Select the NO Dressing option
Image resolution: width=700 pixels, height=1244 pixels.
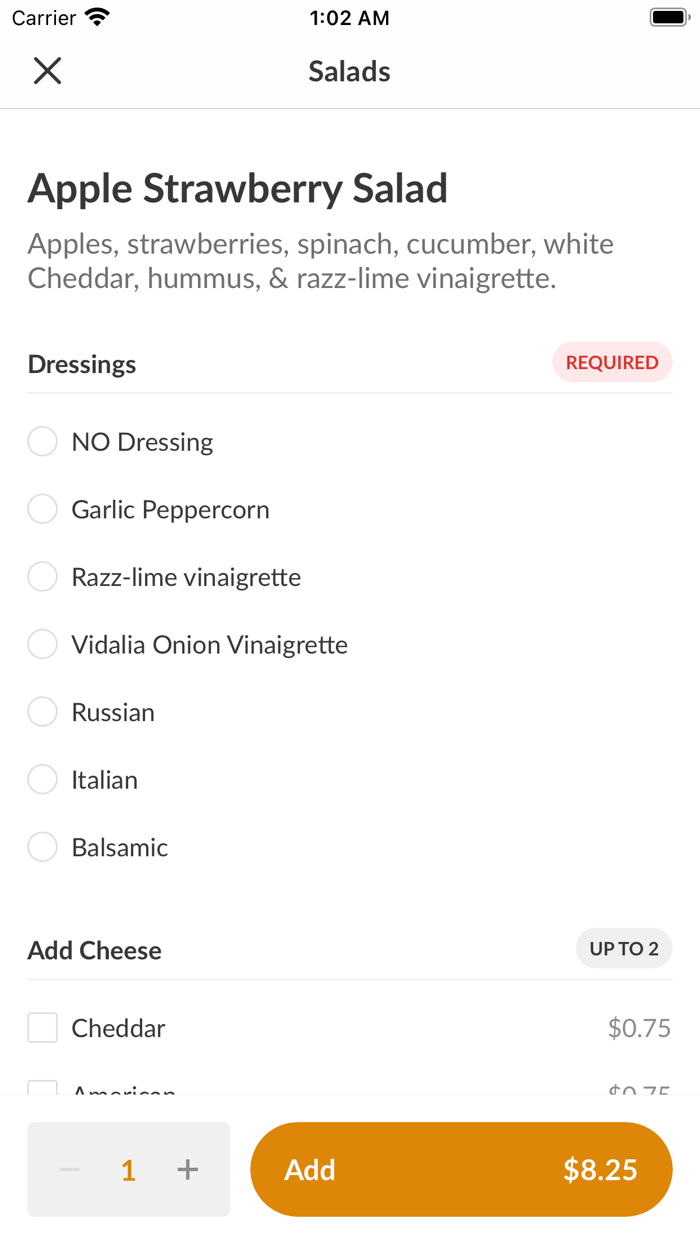point(42,442)
